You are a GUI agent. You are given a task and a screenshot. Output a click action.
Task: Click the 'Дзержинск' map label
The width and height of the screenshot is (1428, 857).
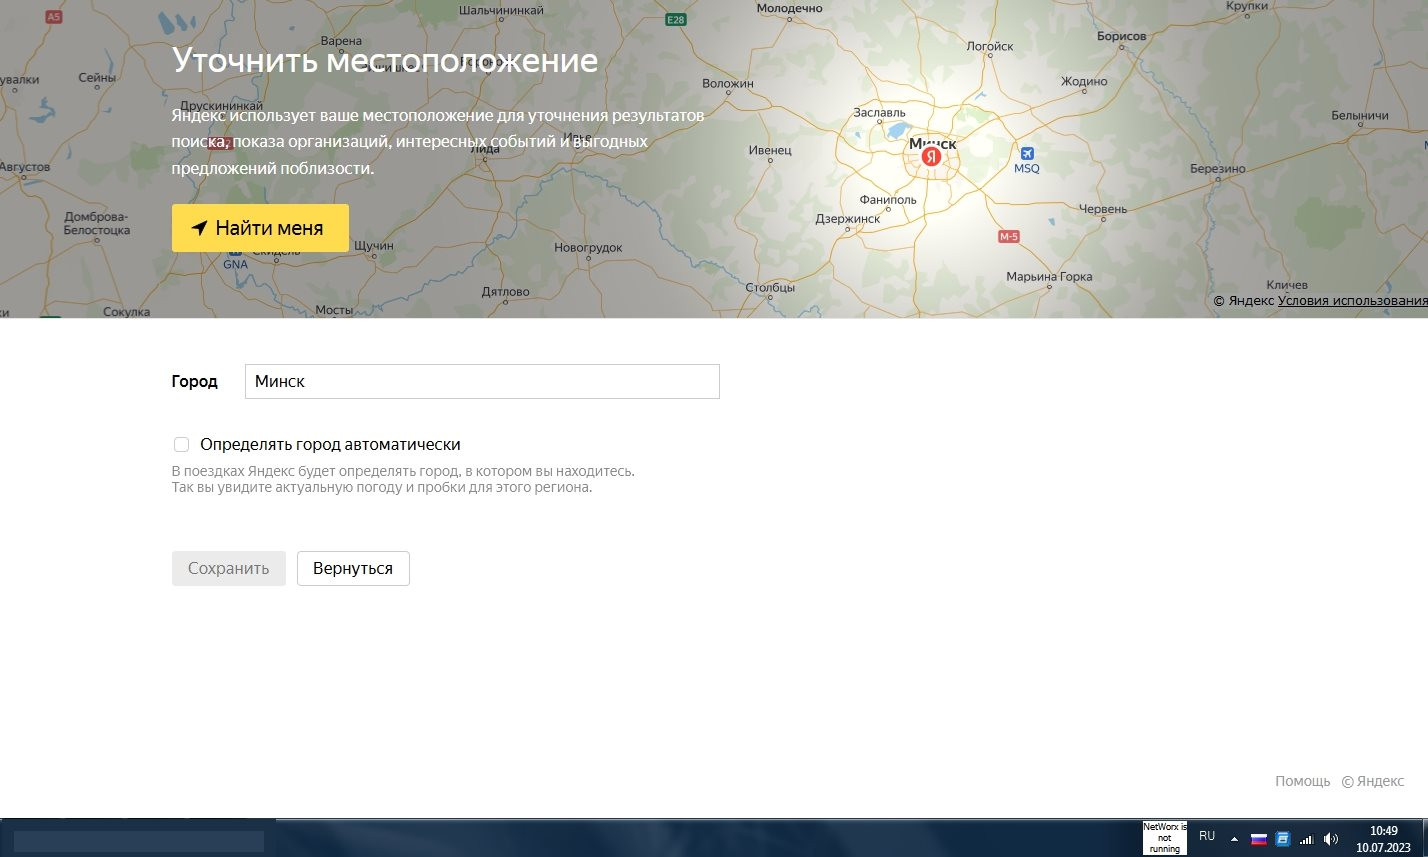[847, 218]
